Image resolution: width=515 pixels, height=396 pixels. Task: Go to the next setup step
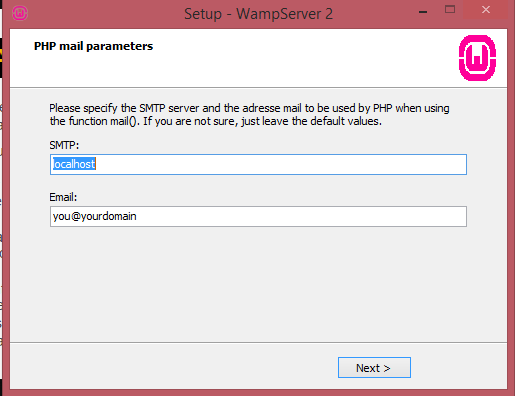coord(374,368)
